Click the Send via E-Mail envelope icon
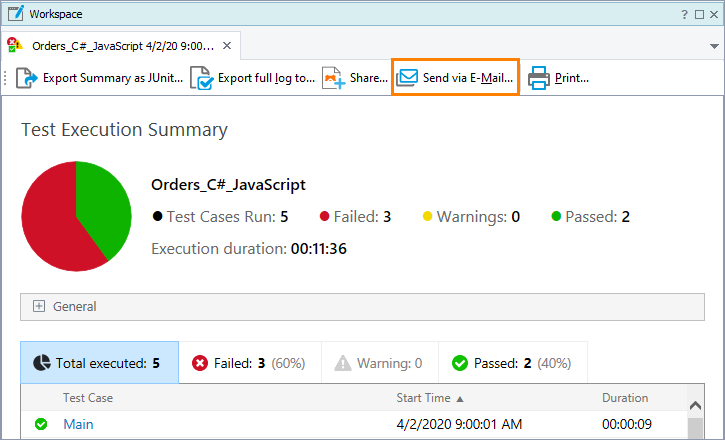This screenshot has height=440, width=725. tap(407, 78)
